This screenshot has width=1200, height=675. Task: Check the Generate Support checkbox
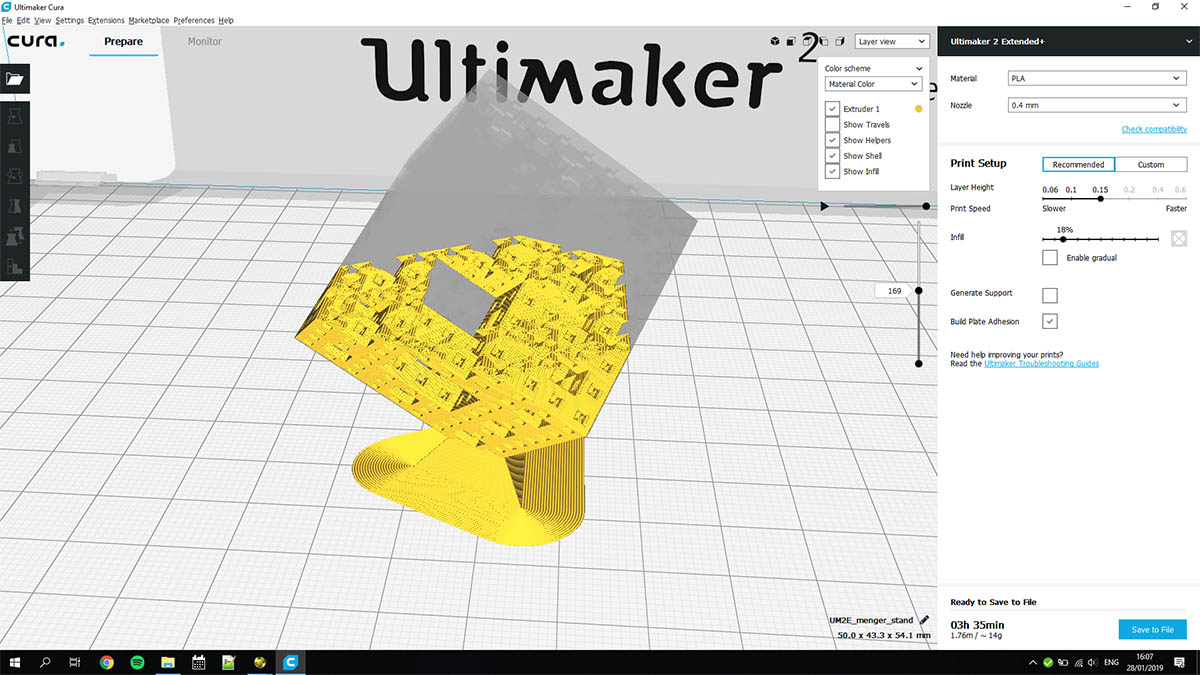click(x=1050, y=295)
